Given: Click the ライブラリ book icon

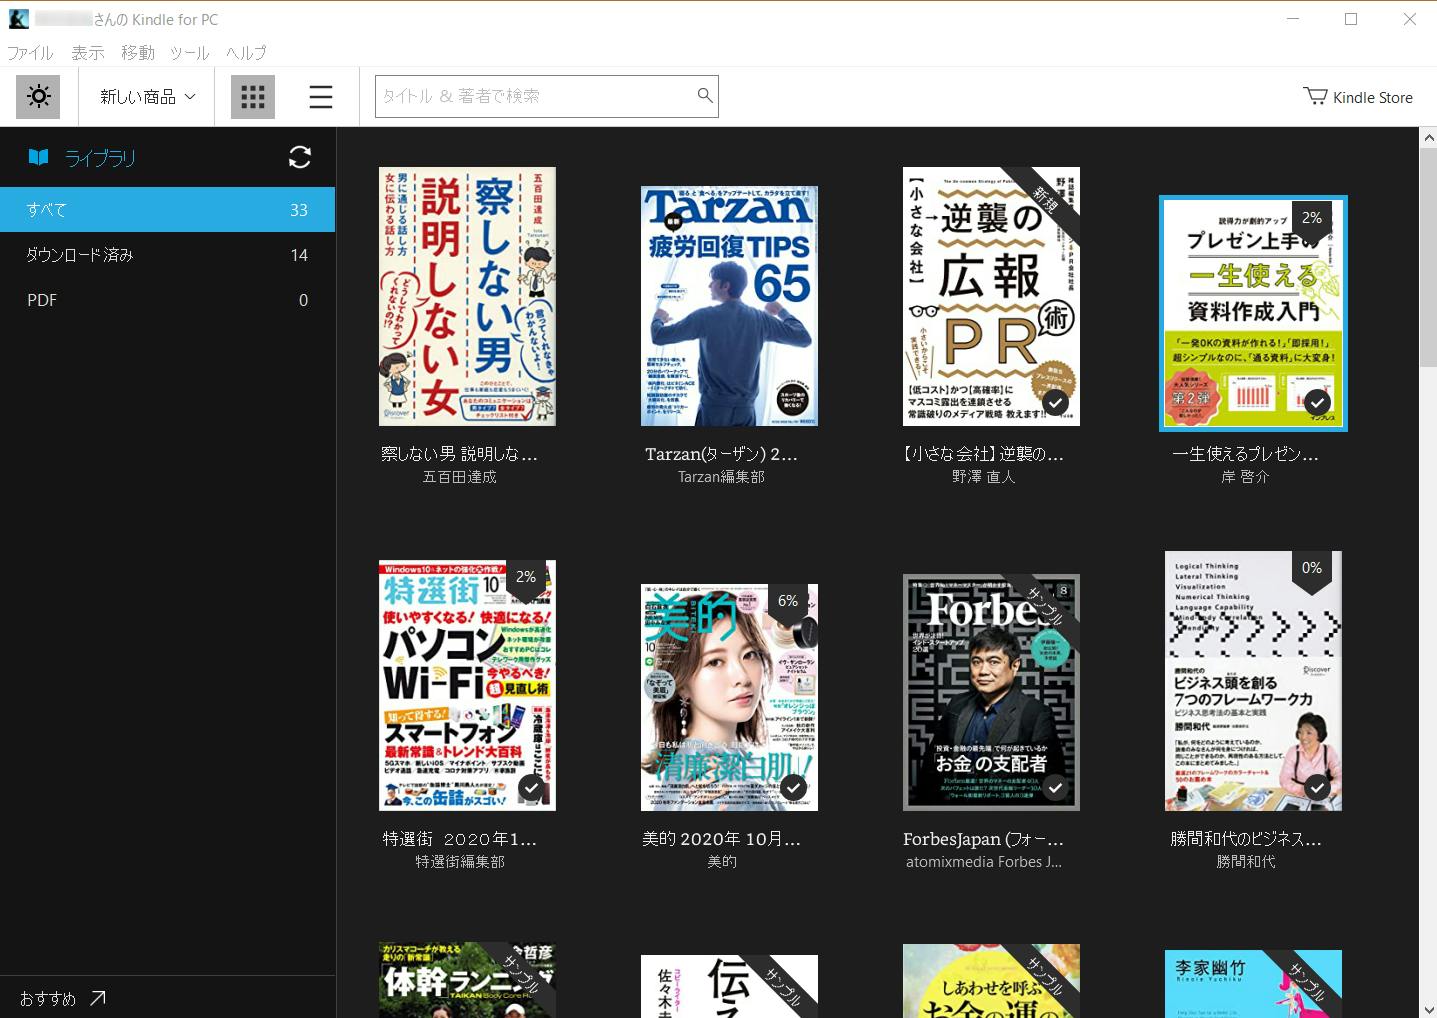Looking at the screenshot, I should 38,157.
